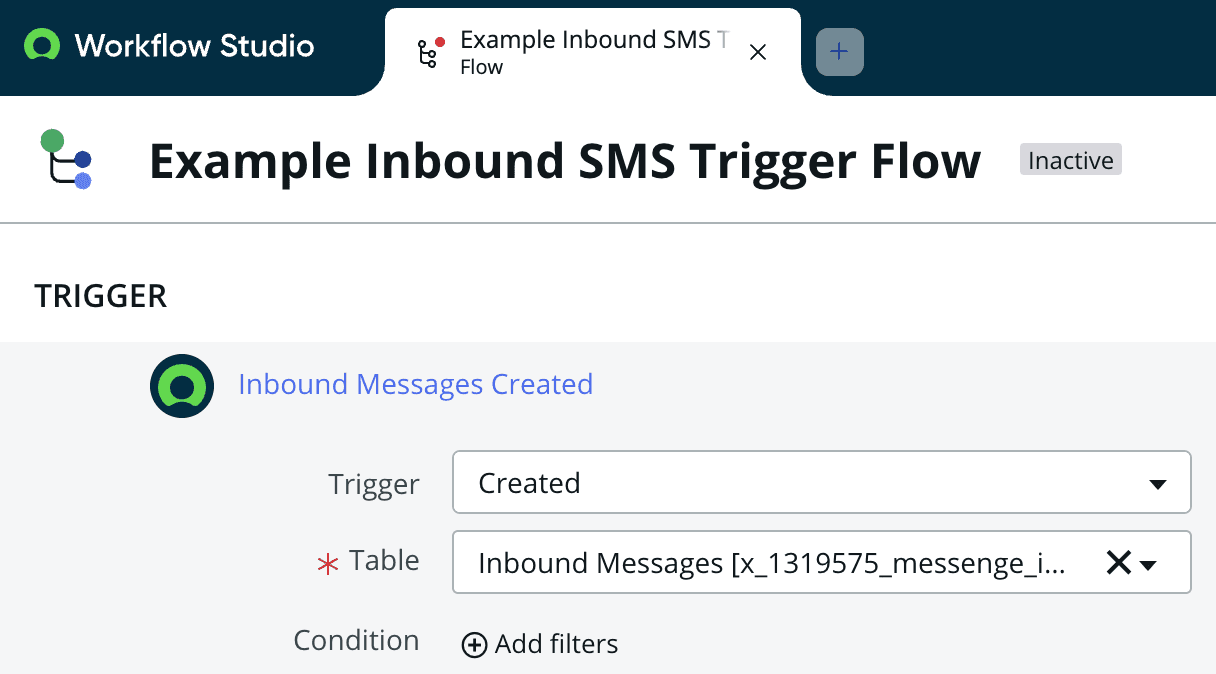
Task: Open the Inbound Messages Created link
Action: [x=414, y=384]
